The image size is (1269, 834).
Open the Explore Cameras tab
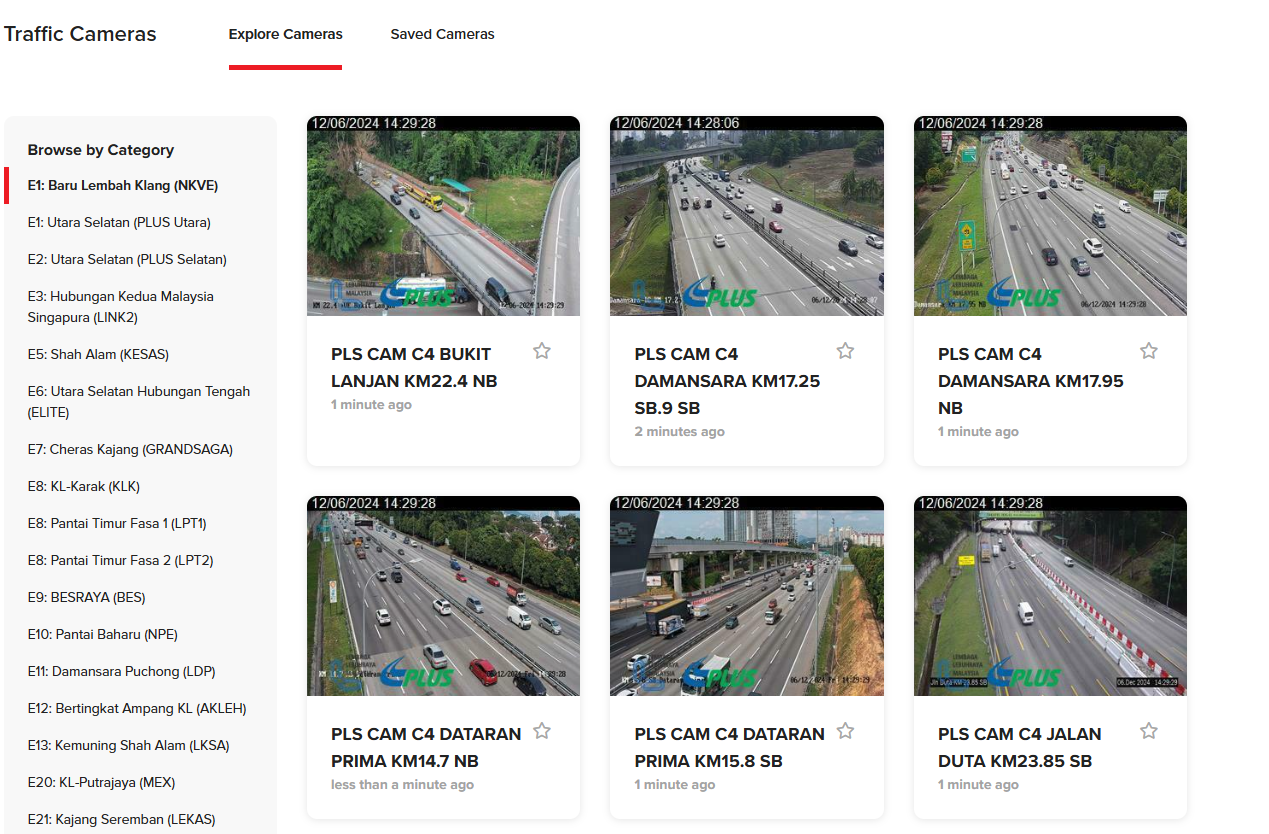coord(285,34)
